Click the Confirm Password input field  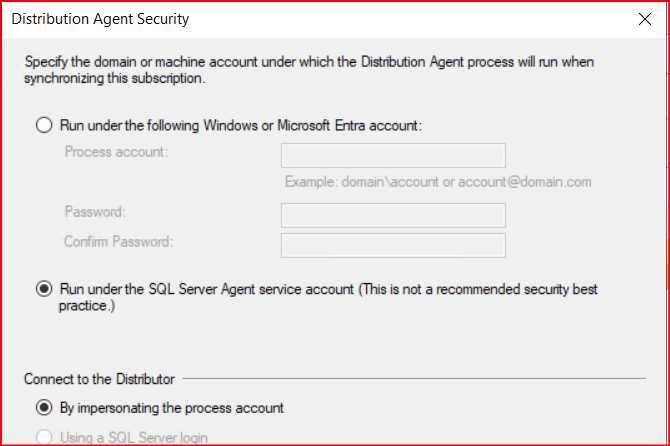[393, 245]
